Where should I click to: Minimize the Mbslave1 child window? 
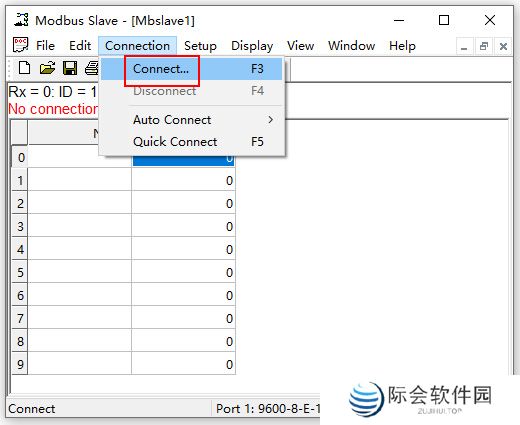(x=464, y=46)
